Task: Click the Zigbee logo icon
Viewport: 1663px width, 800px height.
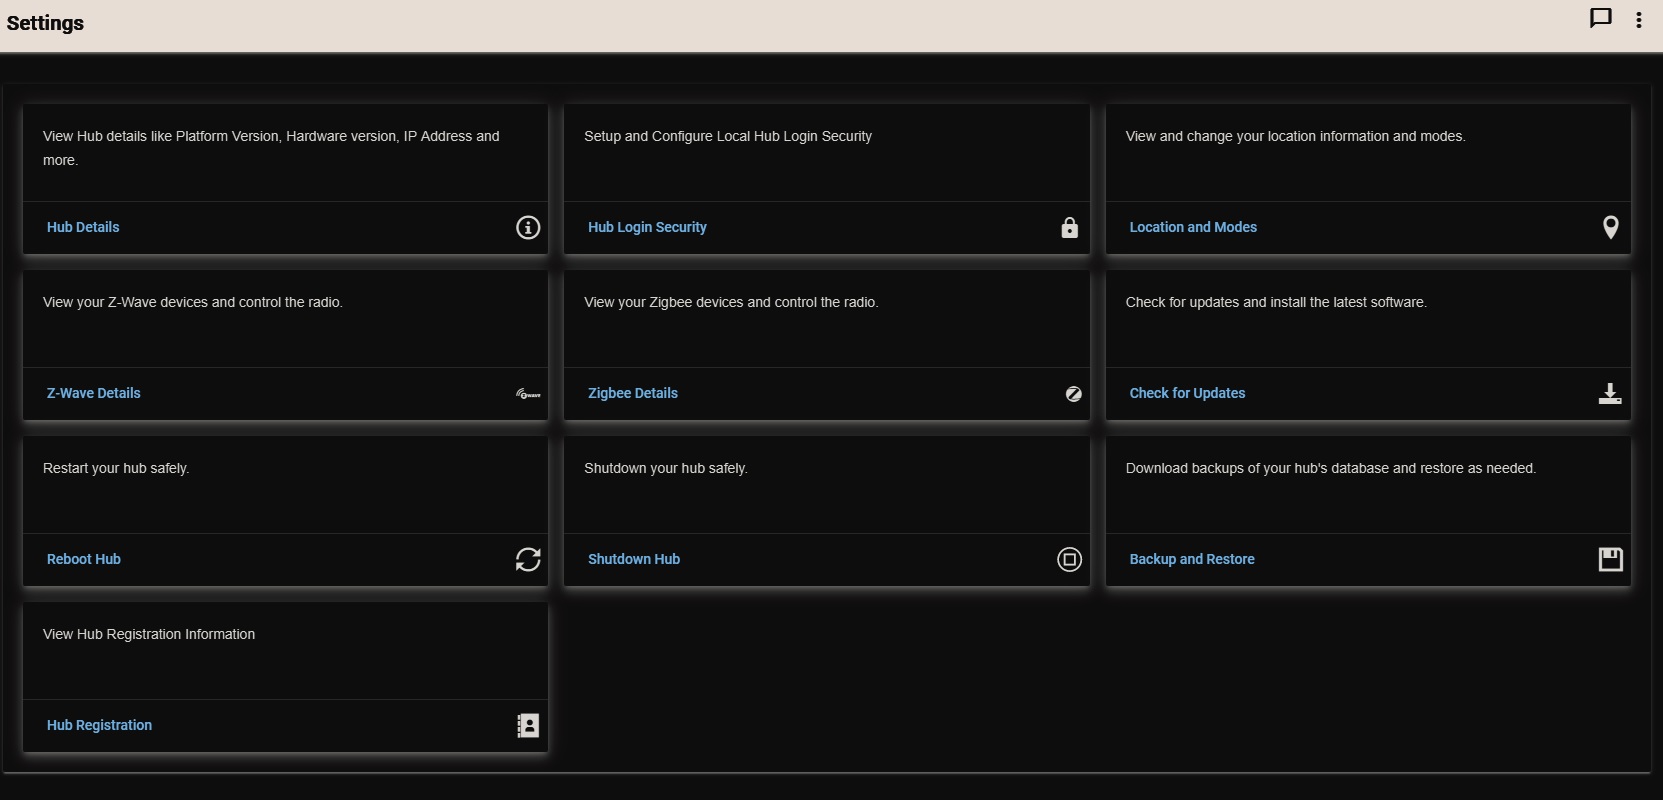Action: coord(1073,394)
